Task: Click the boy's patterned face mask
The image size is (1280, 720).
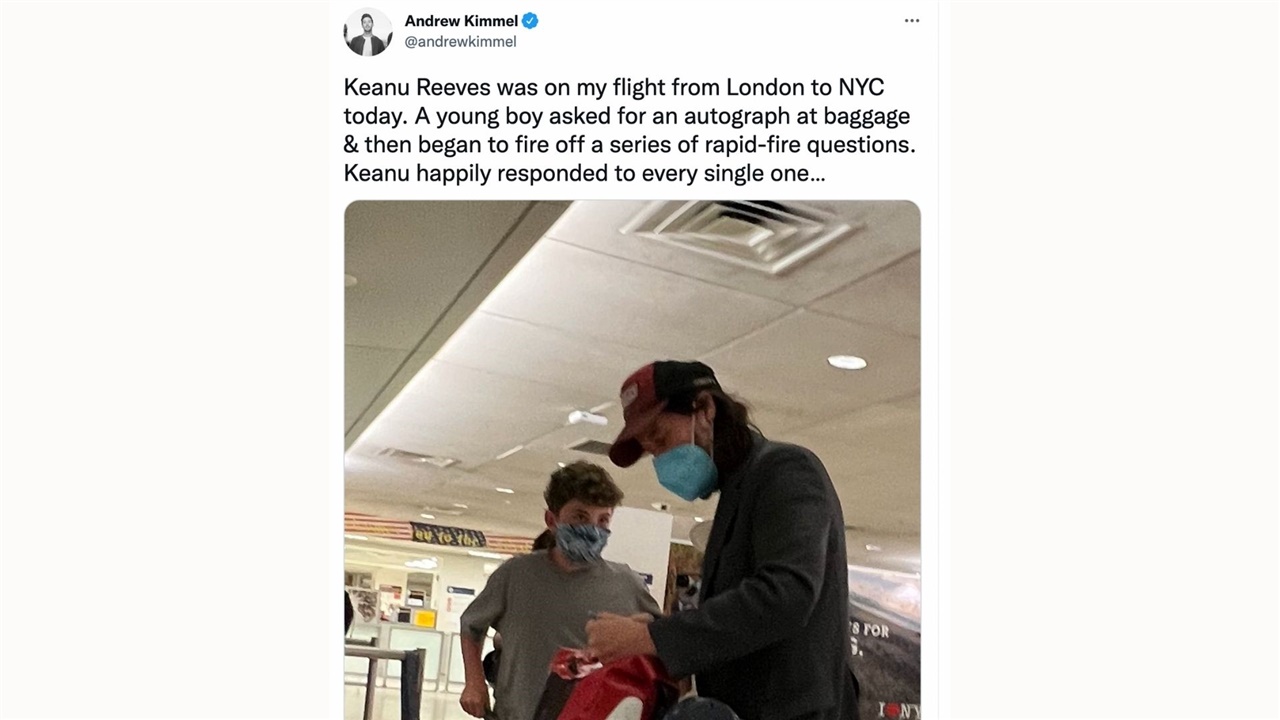Action: (581, 541)
